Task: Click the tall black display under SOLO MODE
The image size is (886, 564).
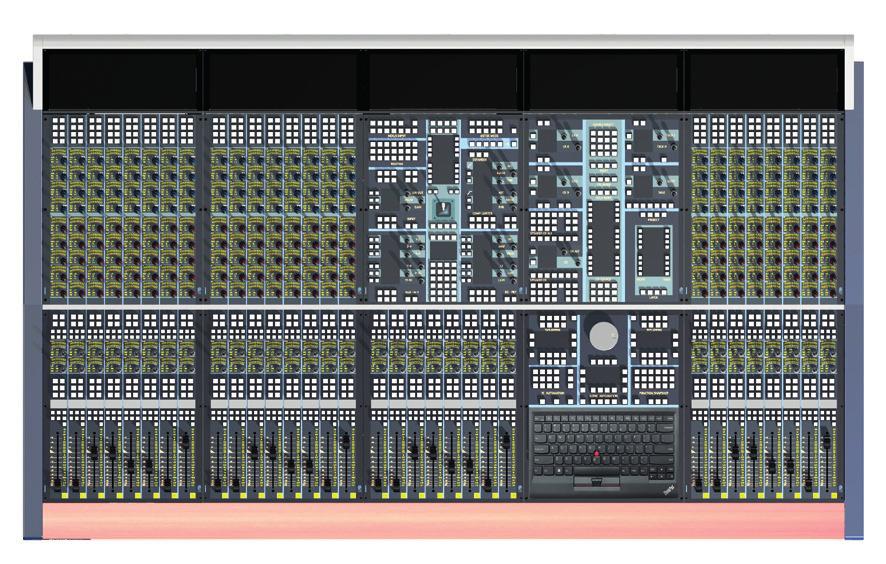Action: pyautogui.click(x=603, y=238)
